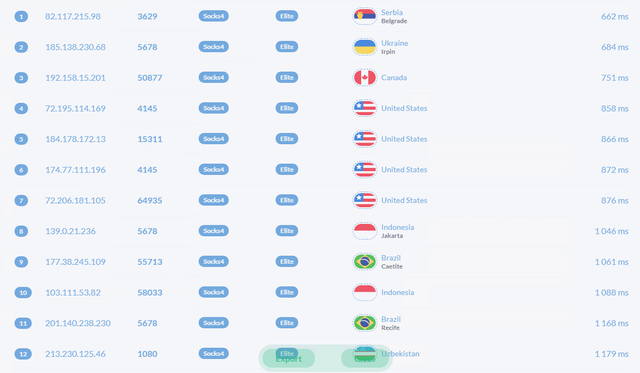Click the Elite tag in row 5
The width and height of the screenshot is (640, 373).
[x=287, y=139]
